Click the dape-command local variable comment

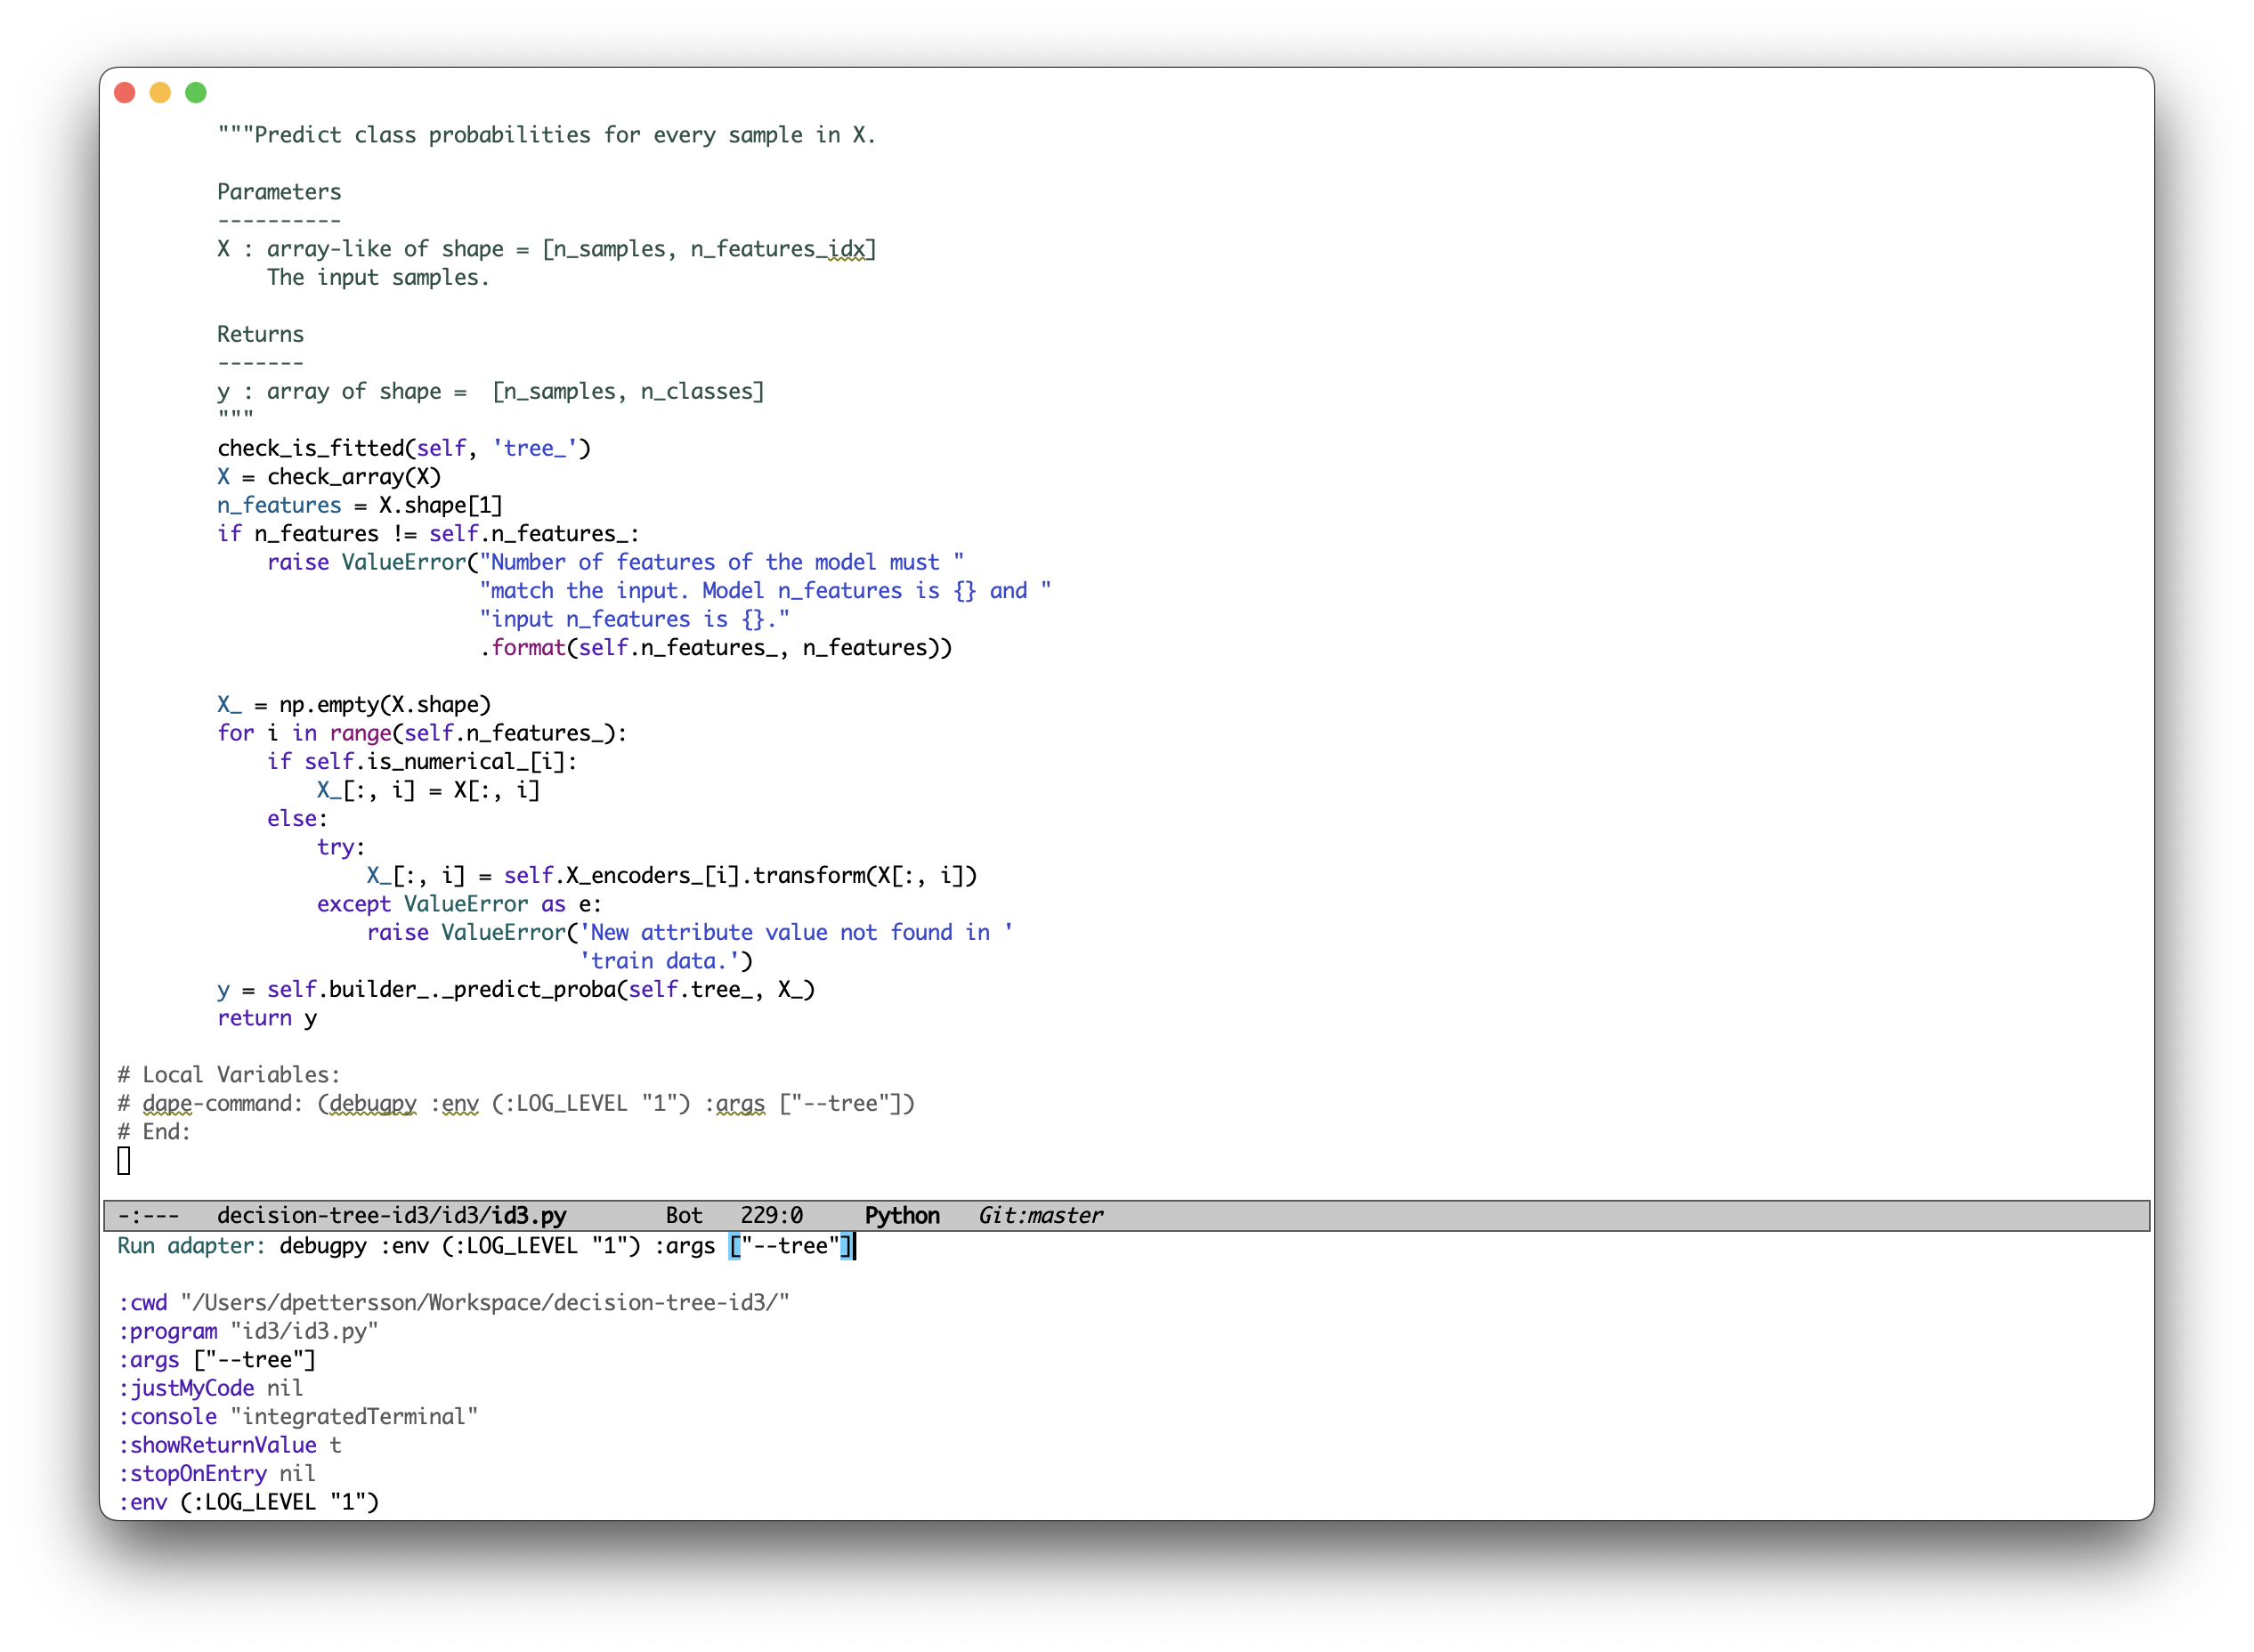[x=515, y=1103]
